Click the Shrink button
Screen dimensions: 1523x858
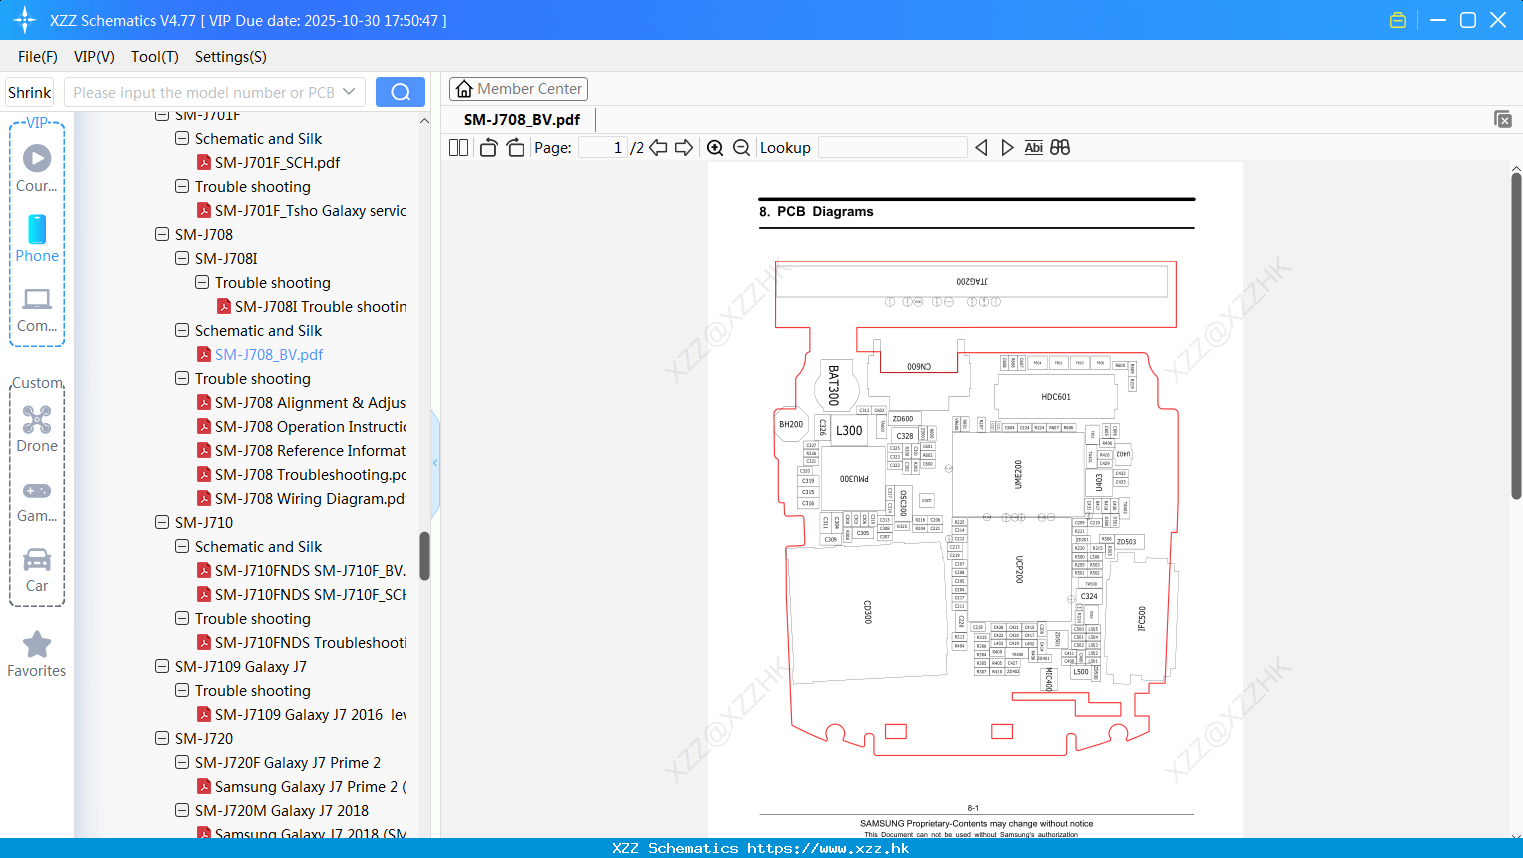point(30,92)
